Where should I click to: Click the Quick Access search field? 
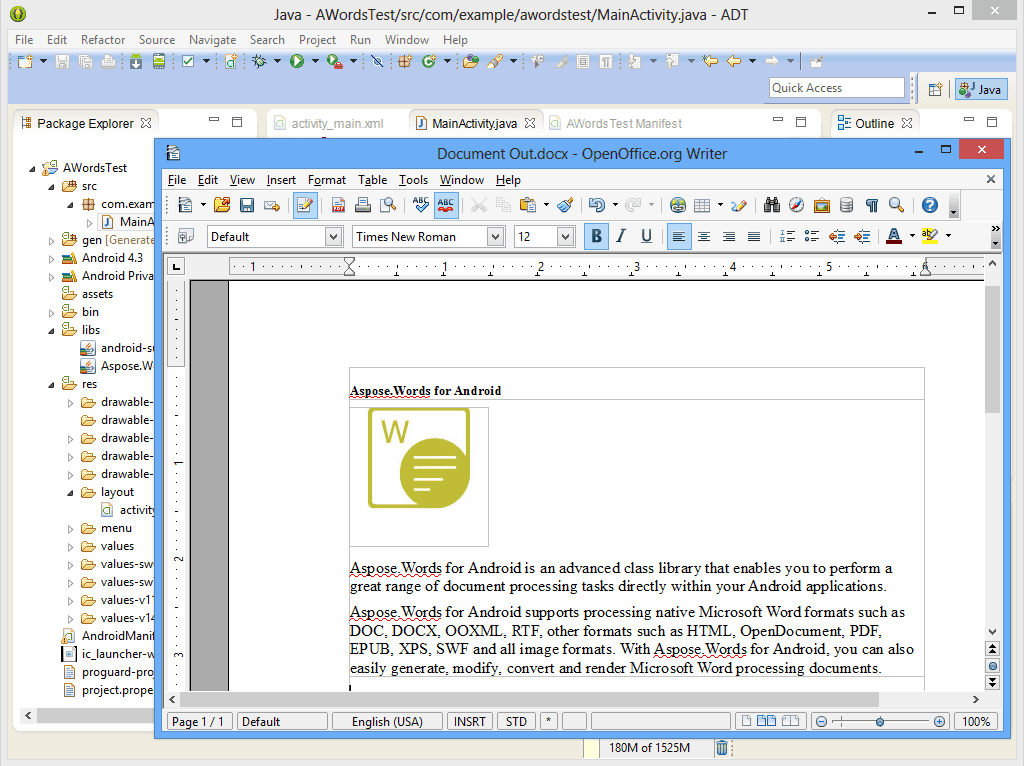point(837,88)
